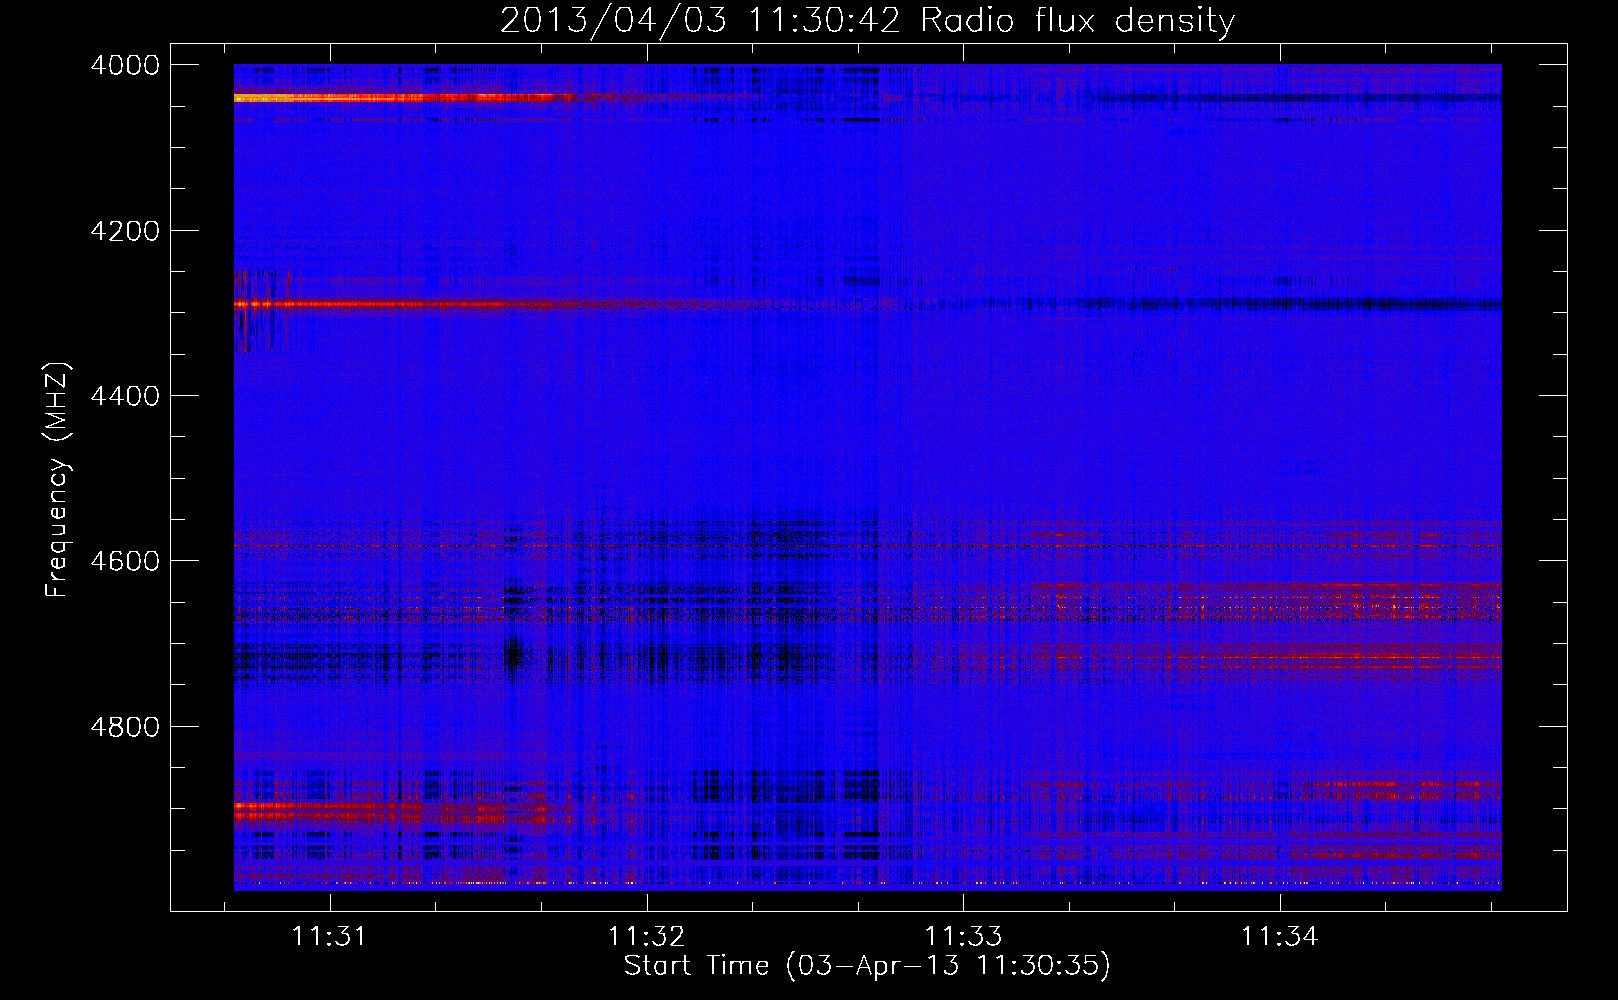Select the 4400 frequency axis label
Screen dimensions: 1618x1000
tap(124, 396)
